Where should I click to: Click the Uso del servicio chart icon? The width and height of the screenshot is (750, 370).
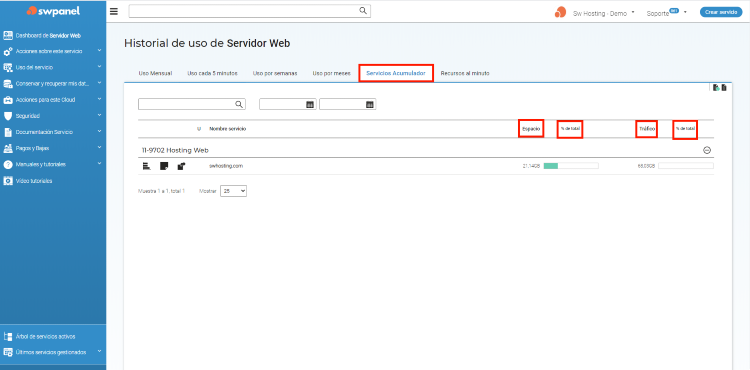click(8, 67)
